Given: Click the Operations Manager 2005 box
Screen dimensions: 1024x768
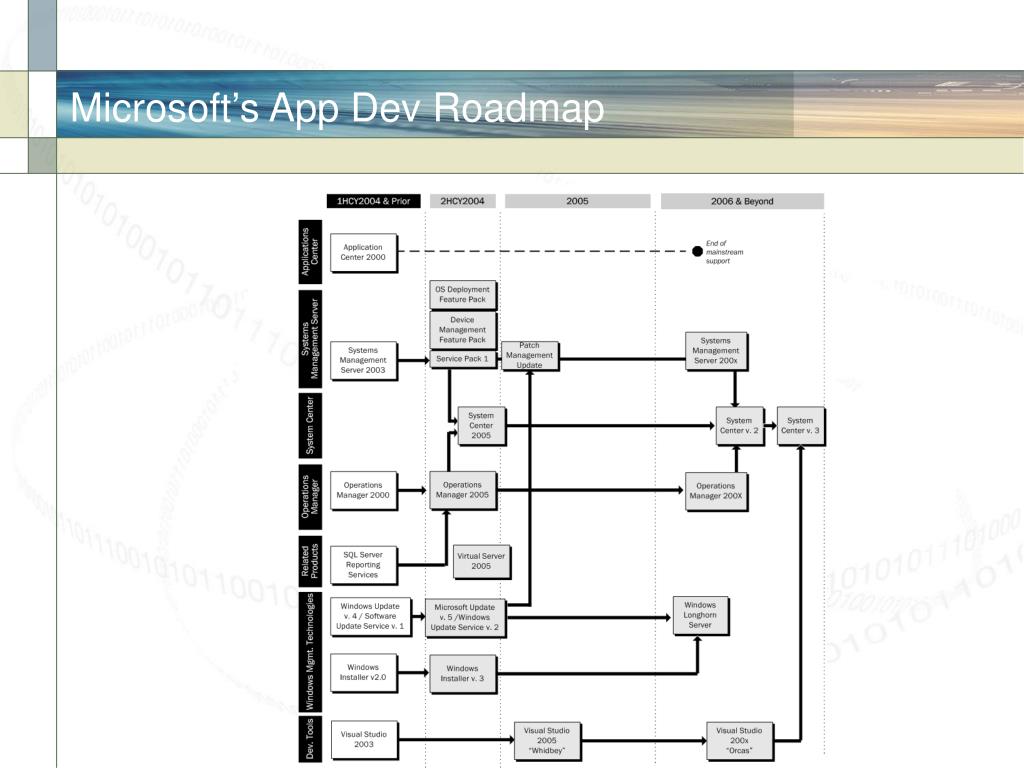Looking at the screenshot, I should coord(462,490).
